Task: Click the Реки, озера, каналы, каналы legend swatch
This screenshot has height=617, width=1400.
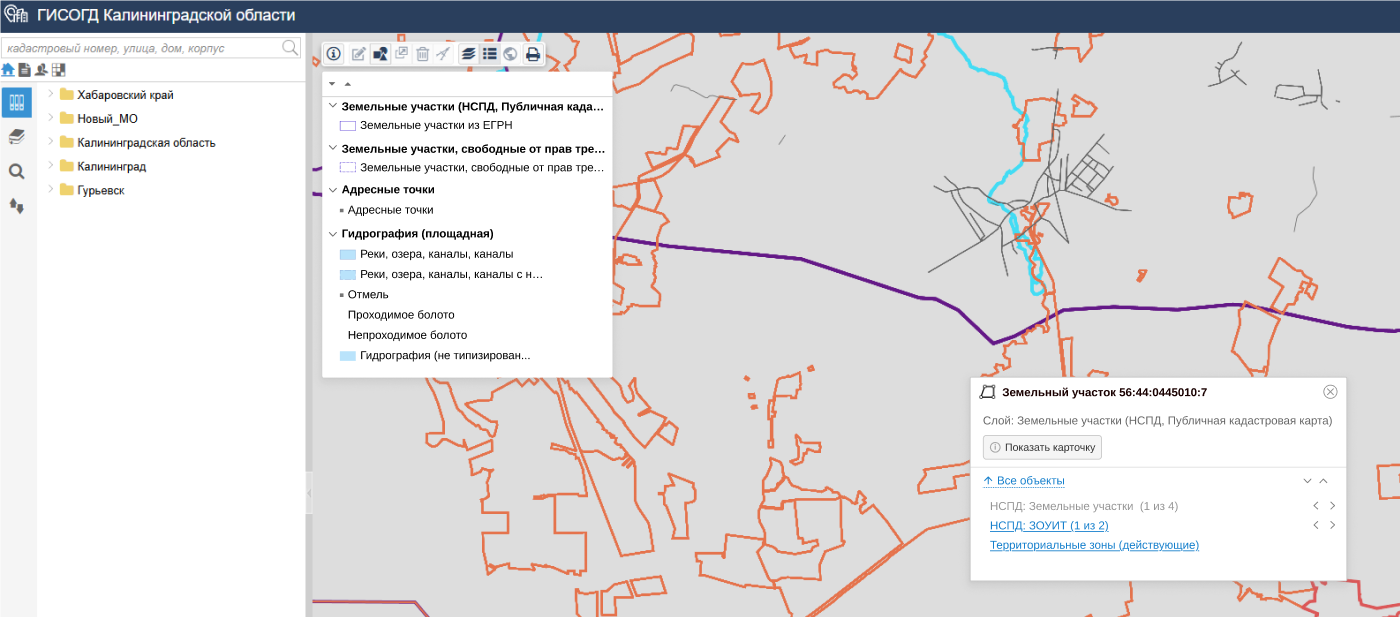Action: pyautogui.click(x=348, y=254)
